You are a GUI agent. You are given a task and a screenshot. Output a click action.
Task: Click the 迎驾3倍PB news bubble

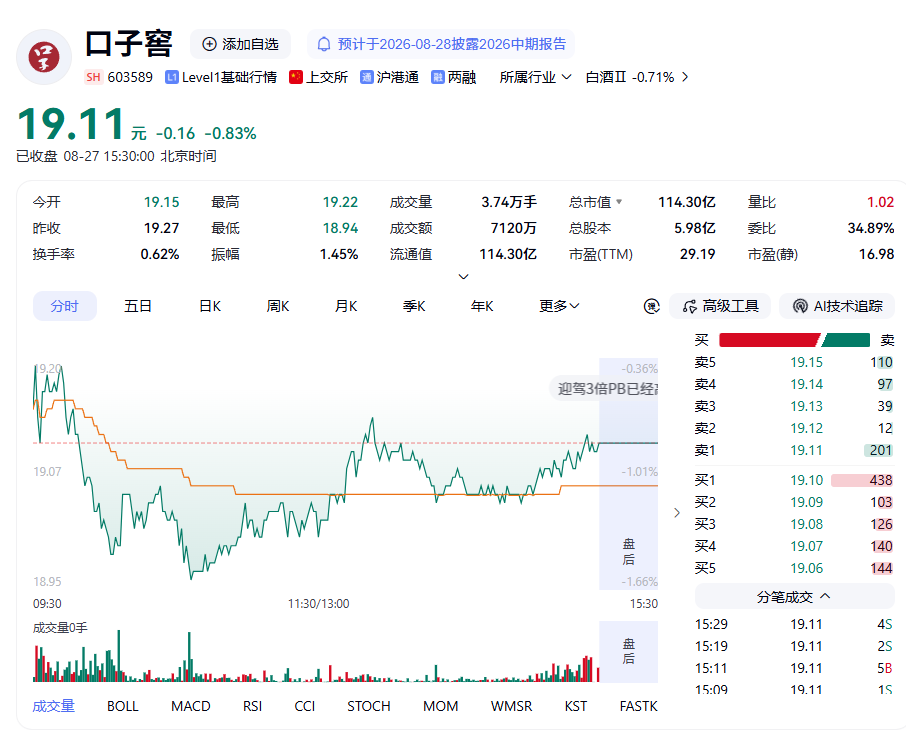point(604,389)
